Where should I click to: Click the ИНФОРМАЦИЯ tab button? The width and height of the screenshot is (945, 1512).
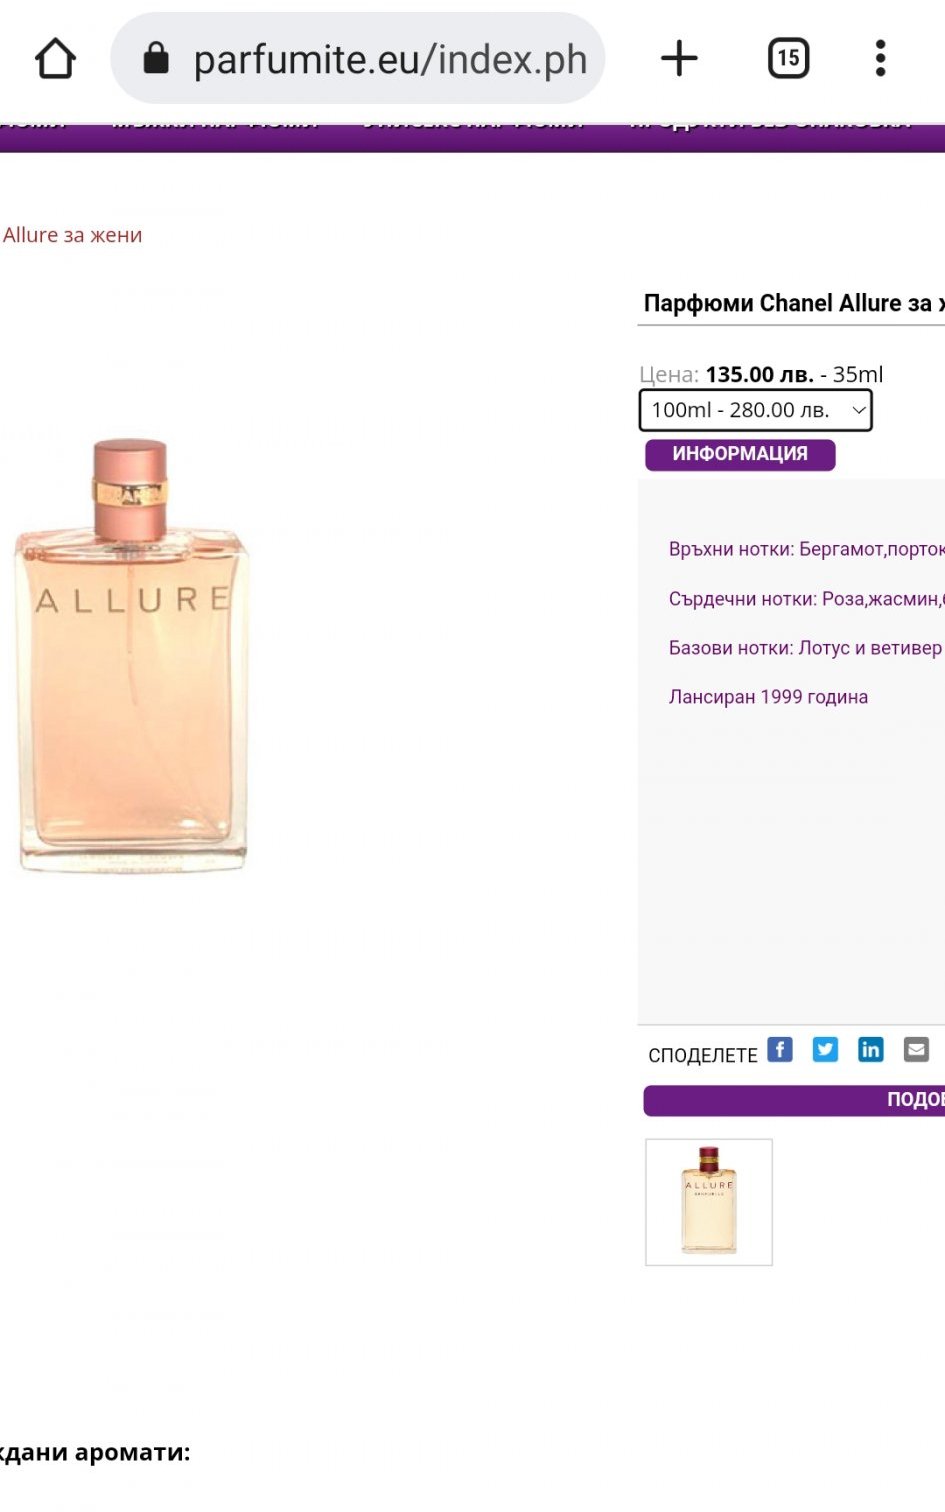coord(740,454)
